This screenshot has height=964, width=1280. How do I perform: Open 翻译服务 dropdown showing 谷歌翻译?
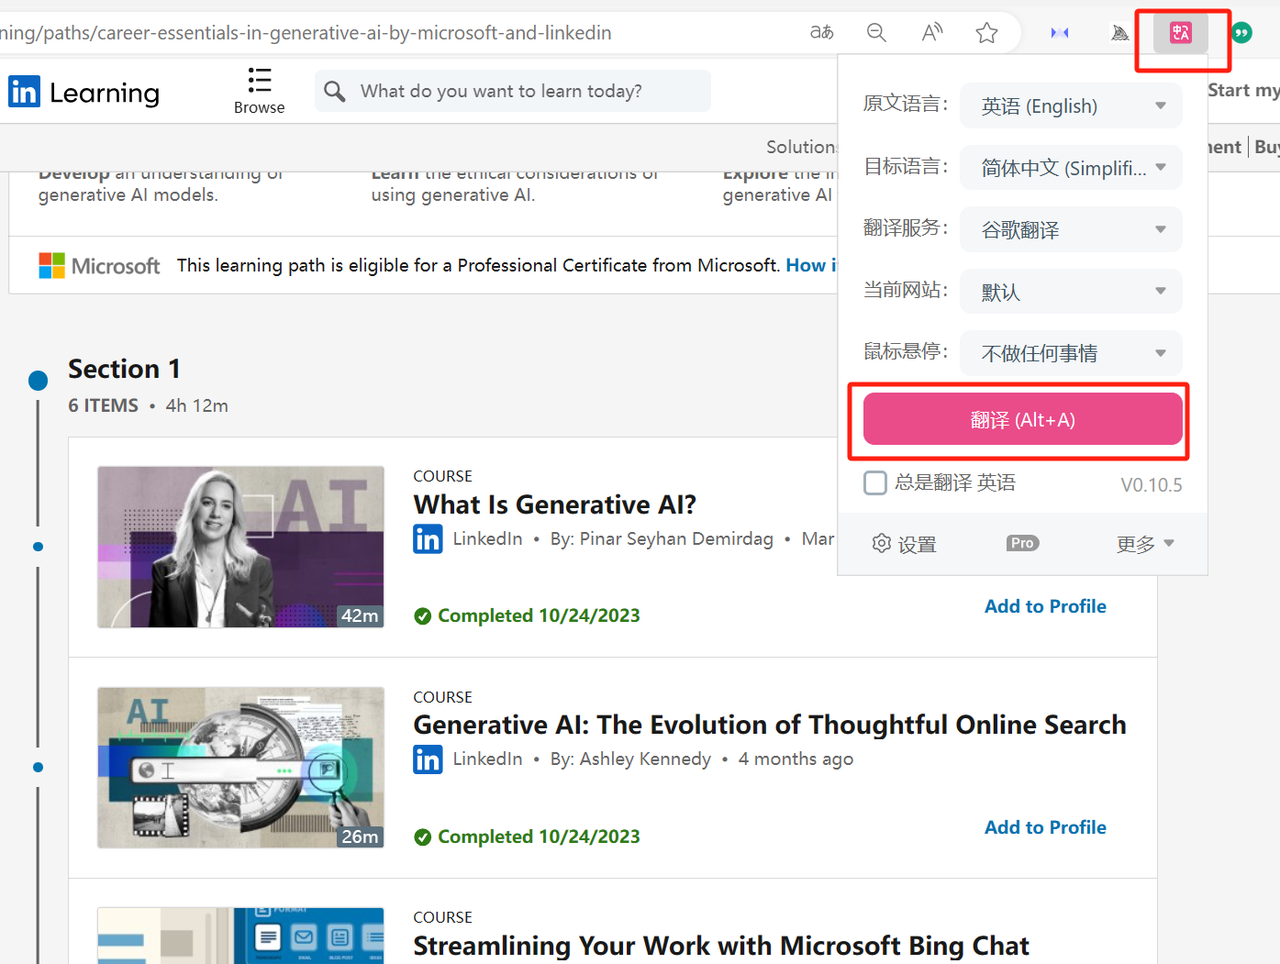pos(1071,230)
